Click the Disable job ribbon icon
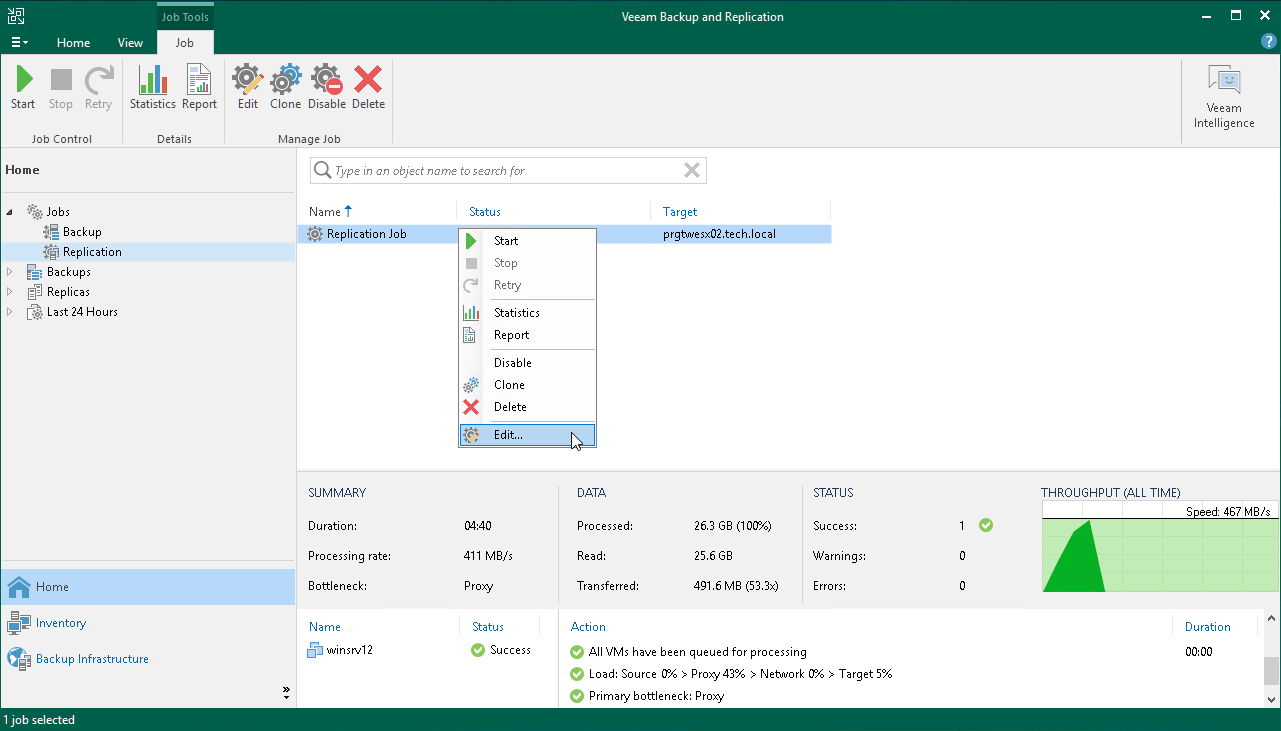The width and height of the screenshot is (1281, 731). tap(327, 88)
